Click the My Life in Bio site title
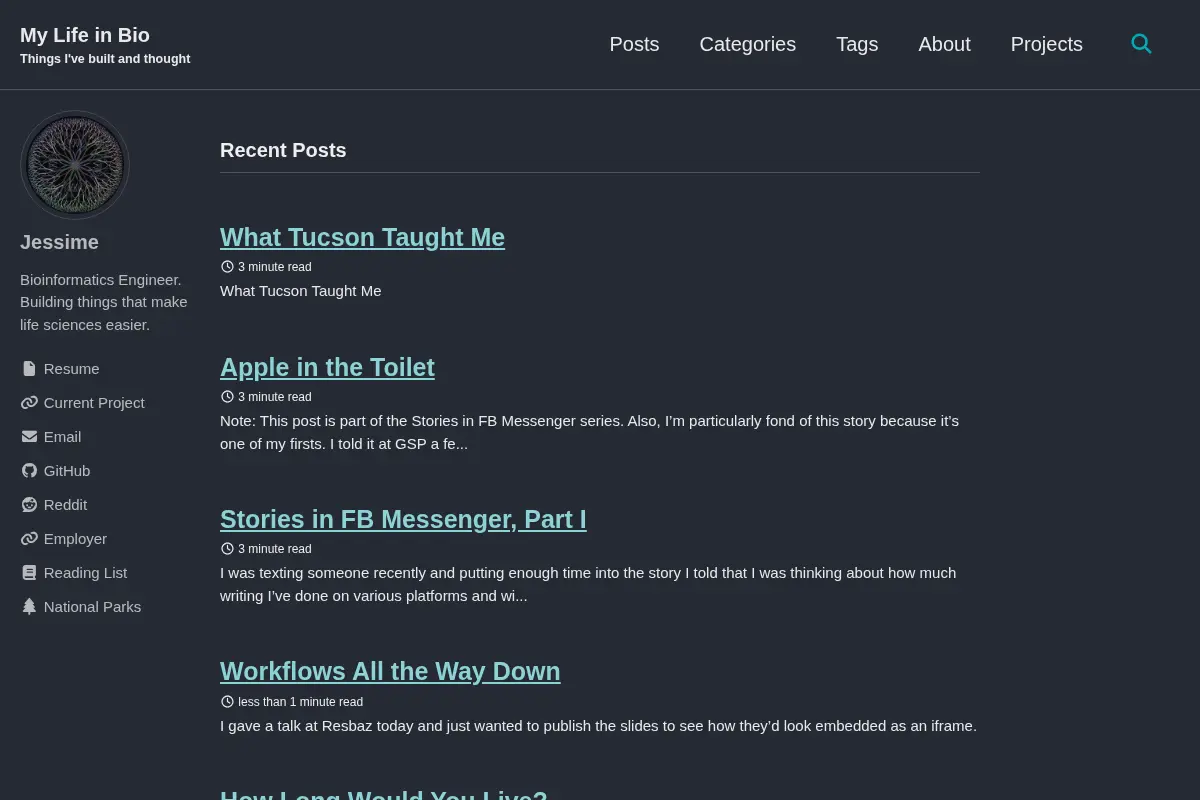The width and height of the screenshot is (1200, 800). click(85, 35)
